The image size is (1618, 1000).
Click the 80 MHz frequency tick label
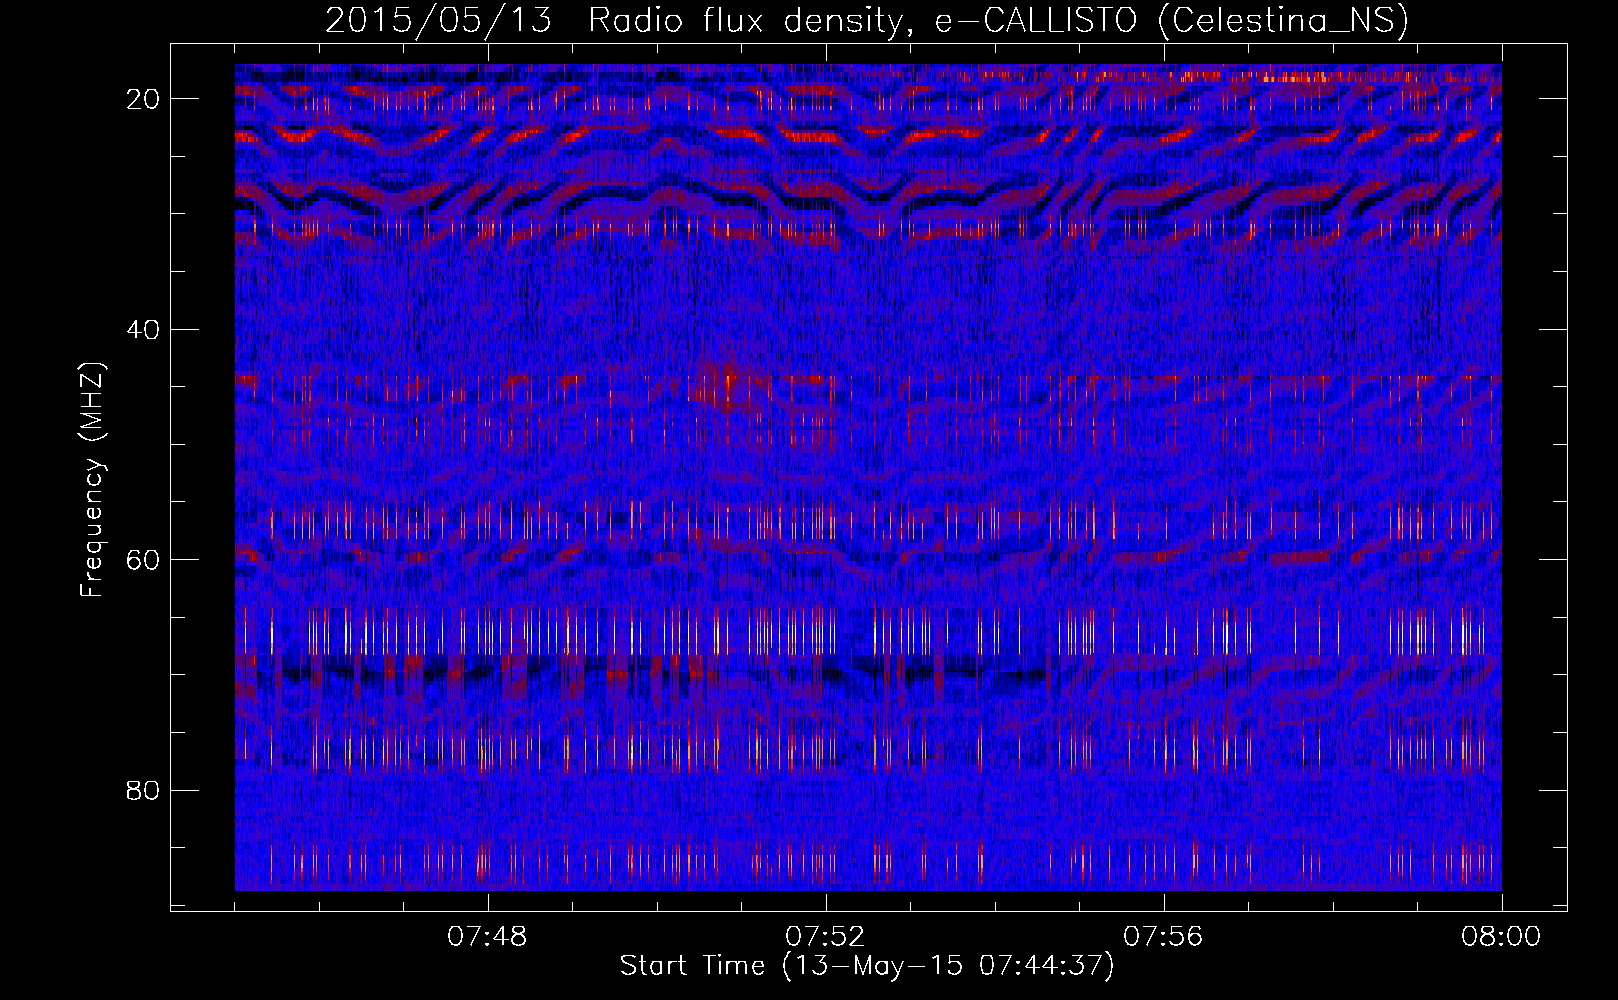[x=144, y=790]
